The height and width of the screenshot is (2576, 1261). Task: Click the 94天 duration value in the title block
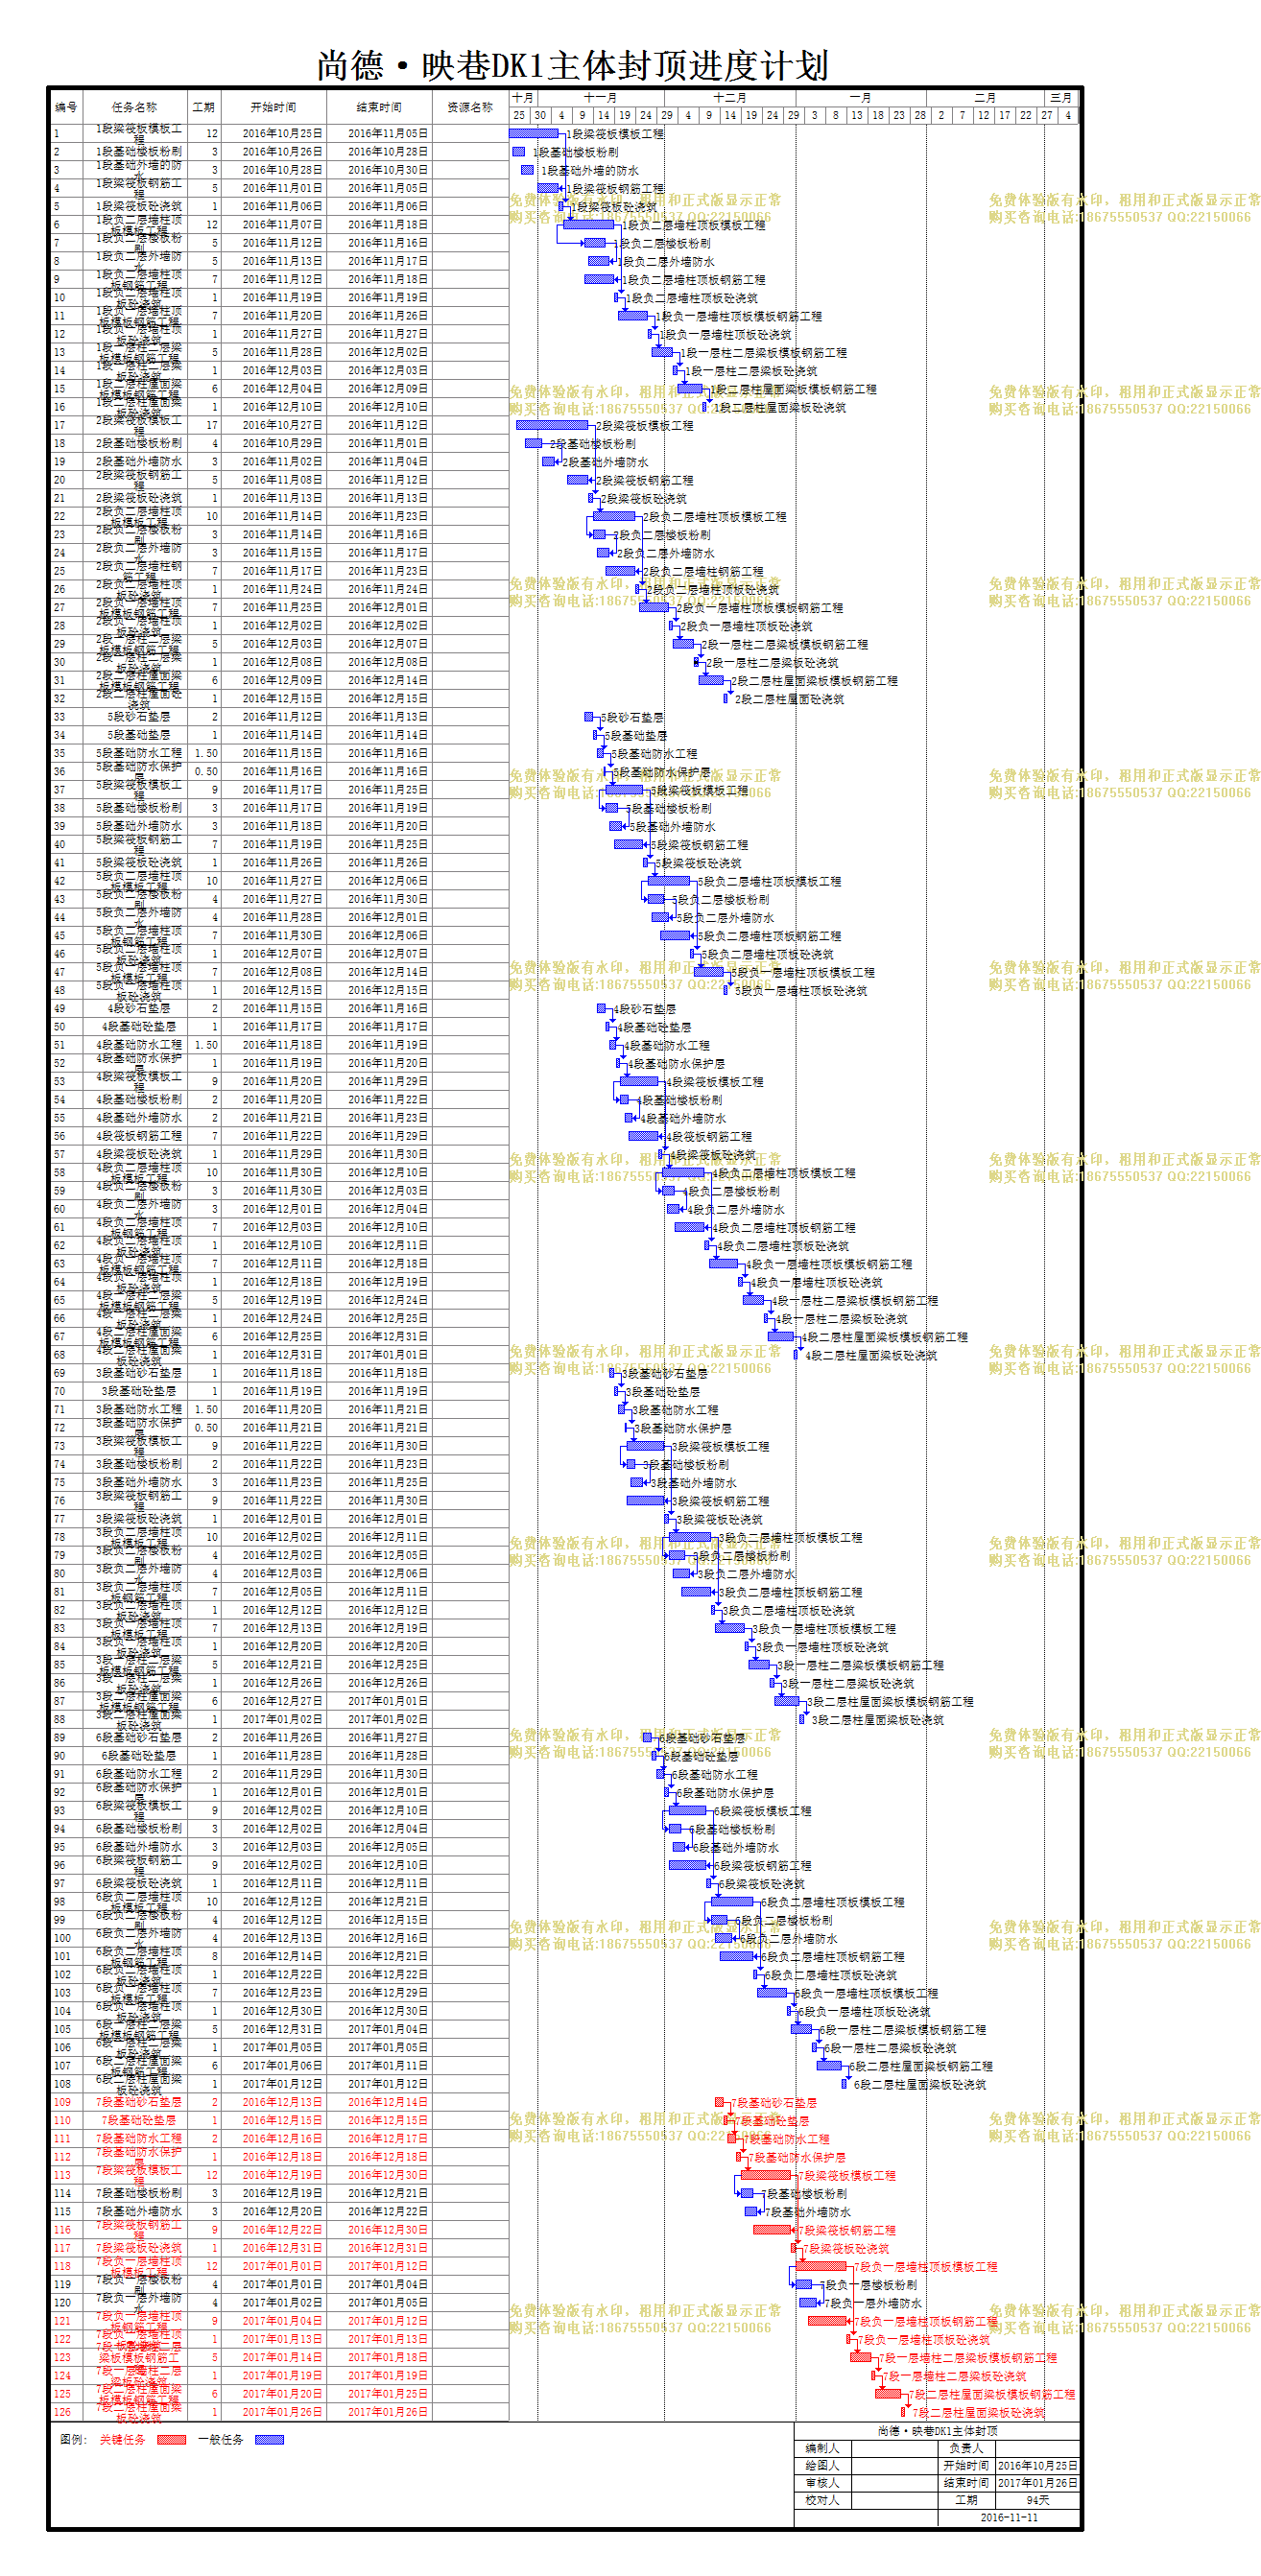tap(1038, 2500)
